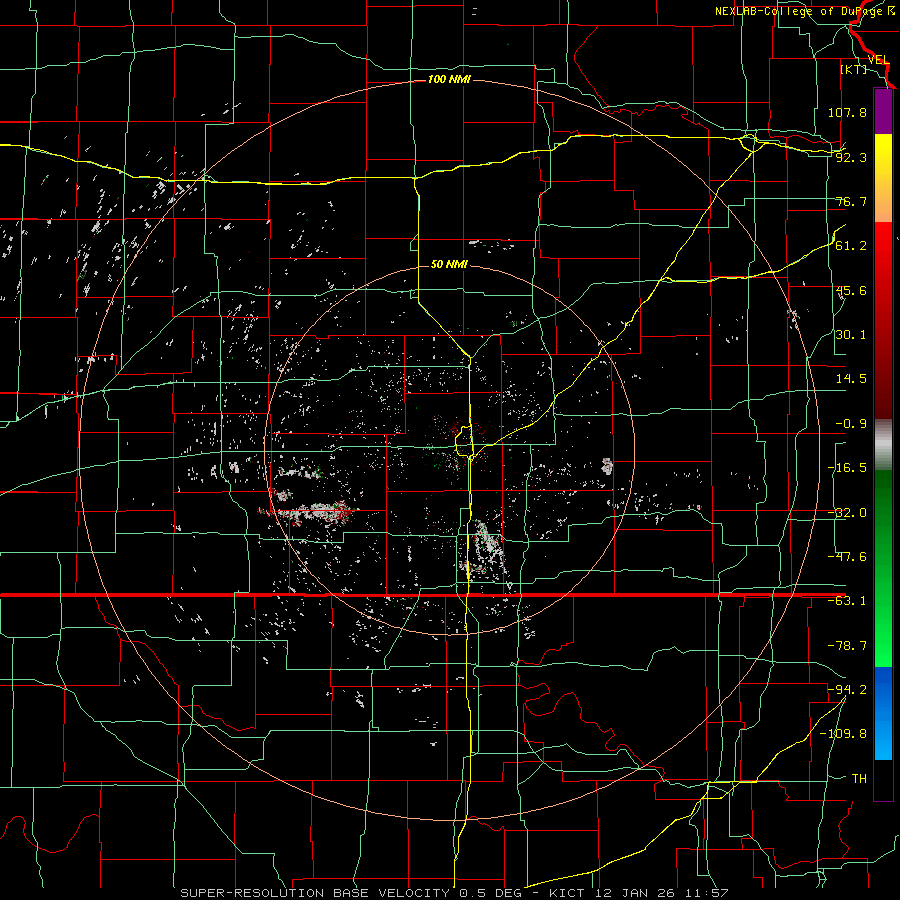Click the VEL label above the scale
900x900 pixels.
tap(879, 60)
